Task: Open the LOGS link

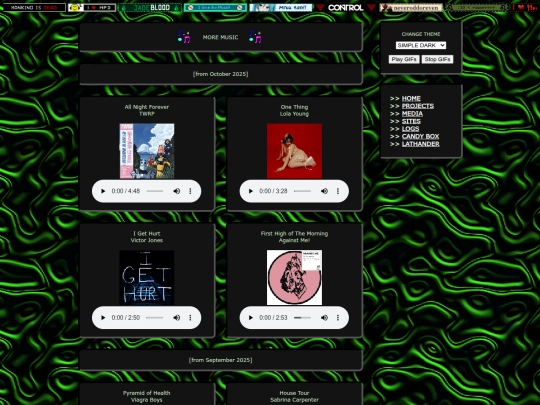Action: coord(411,129)
